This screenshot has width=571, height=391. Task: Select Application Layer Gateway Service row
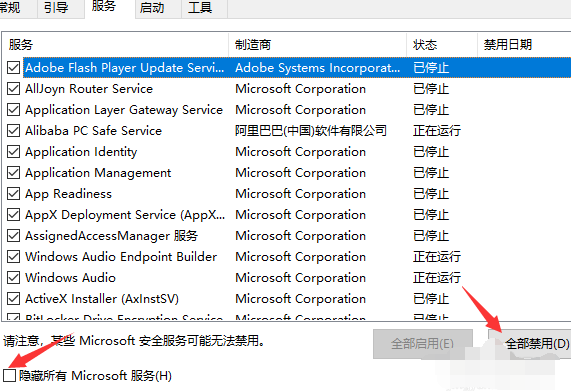click(x=288, y=110)
